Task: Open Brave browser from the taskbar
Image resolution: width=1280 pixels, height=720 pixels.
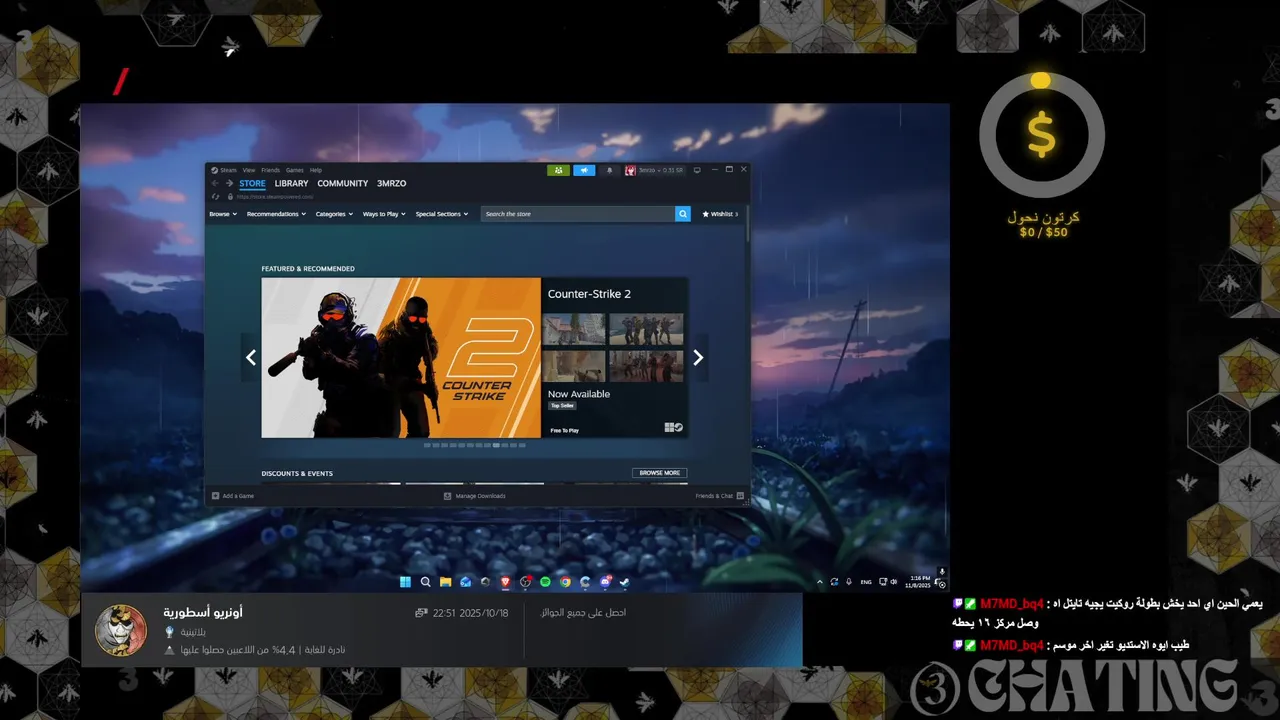Action: tap(505, 581)
